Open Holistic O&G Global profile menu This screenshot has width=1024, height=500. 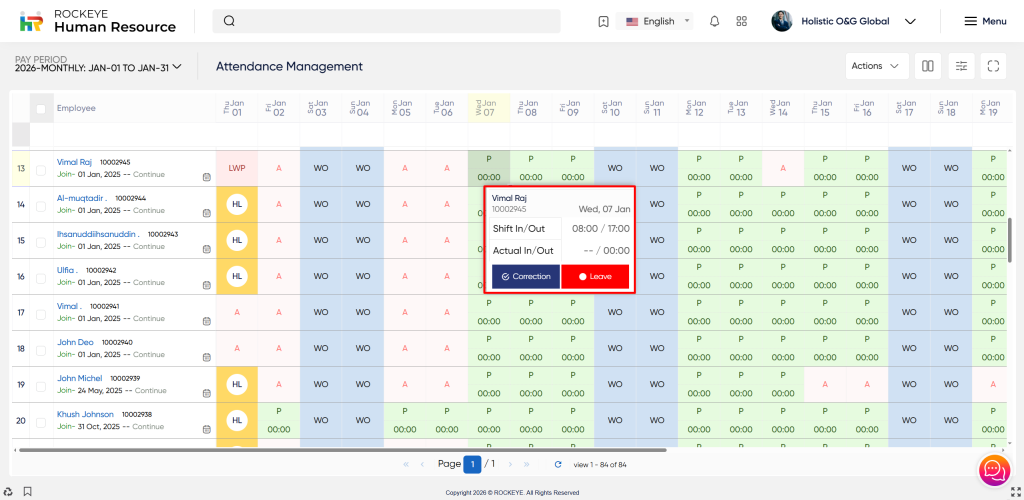(x=845, y=21)
